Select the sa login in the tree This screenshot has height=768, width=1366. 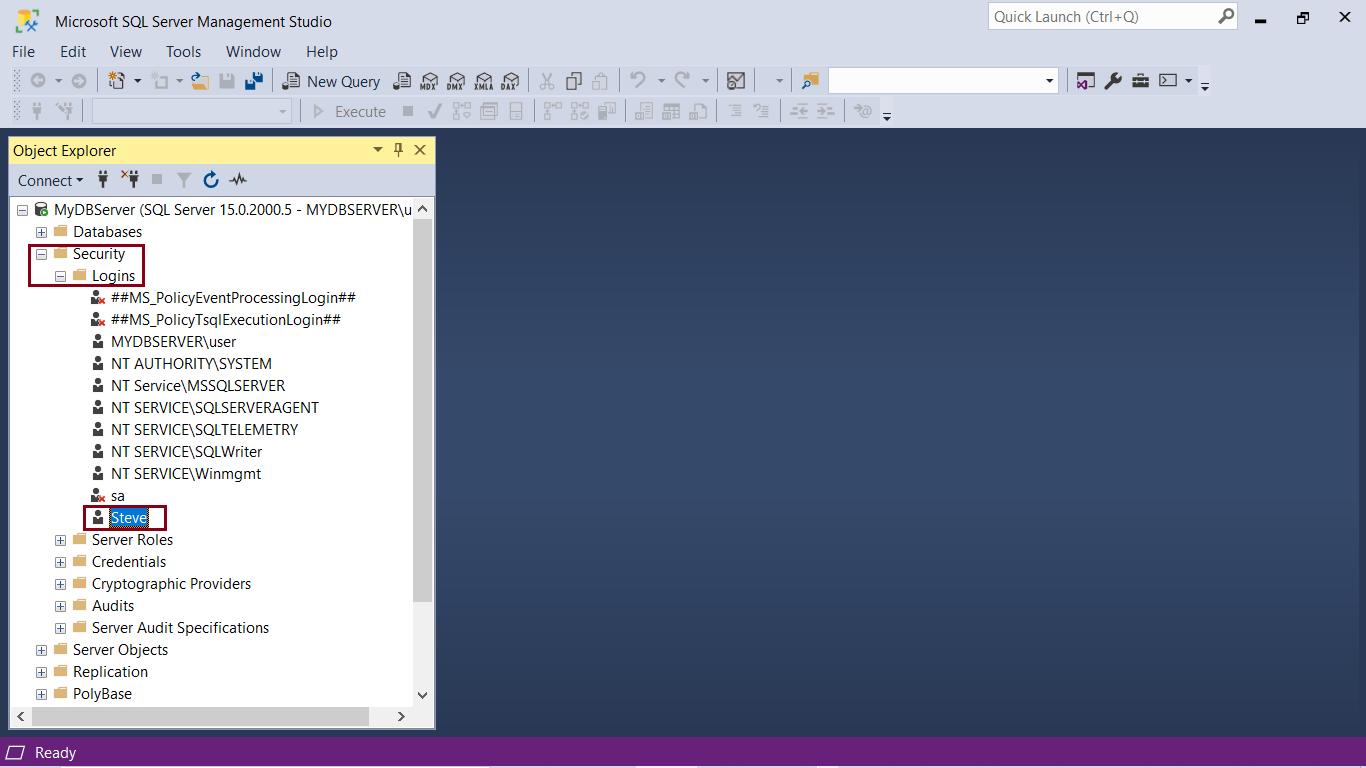(x=118, y=495)
